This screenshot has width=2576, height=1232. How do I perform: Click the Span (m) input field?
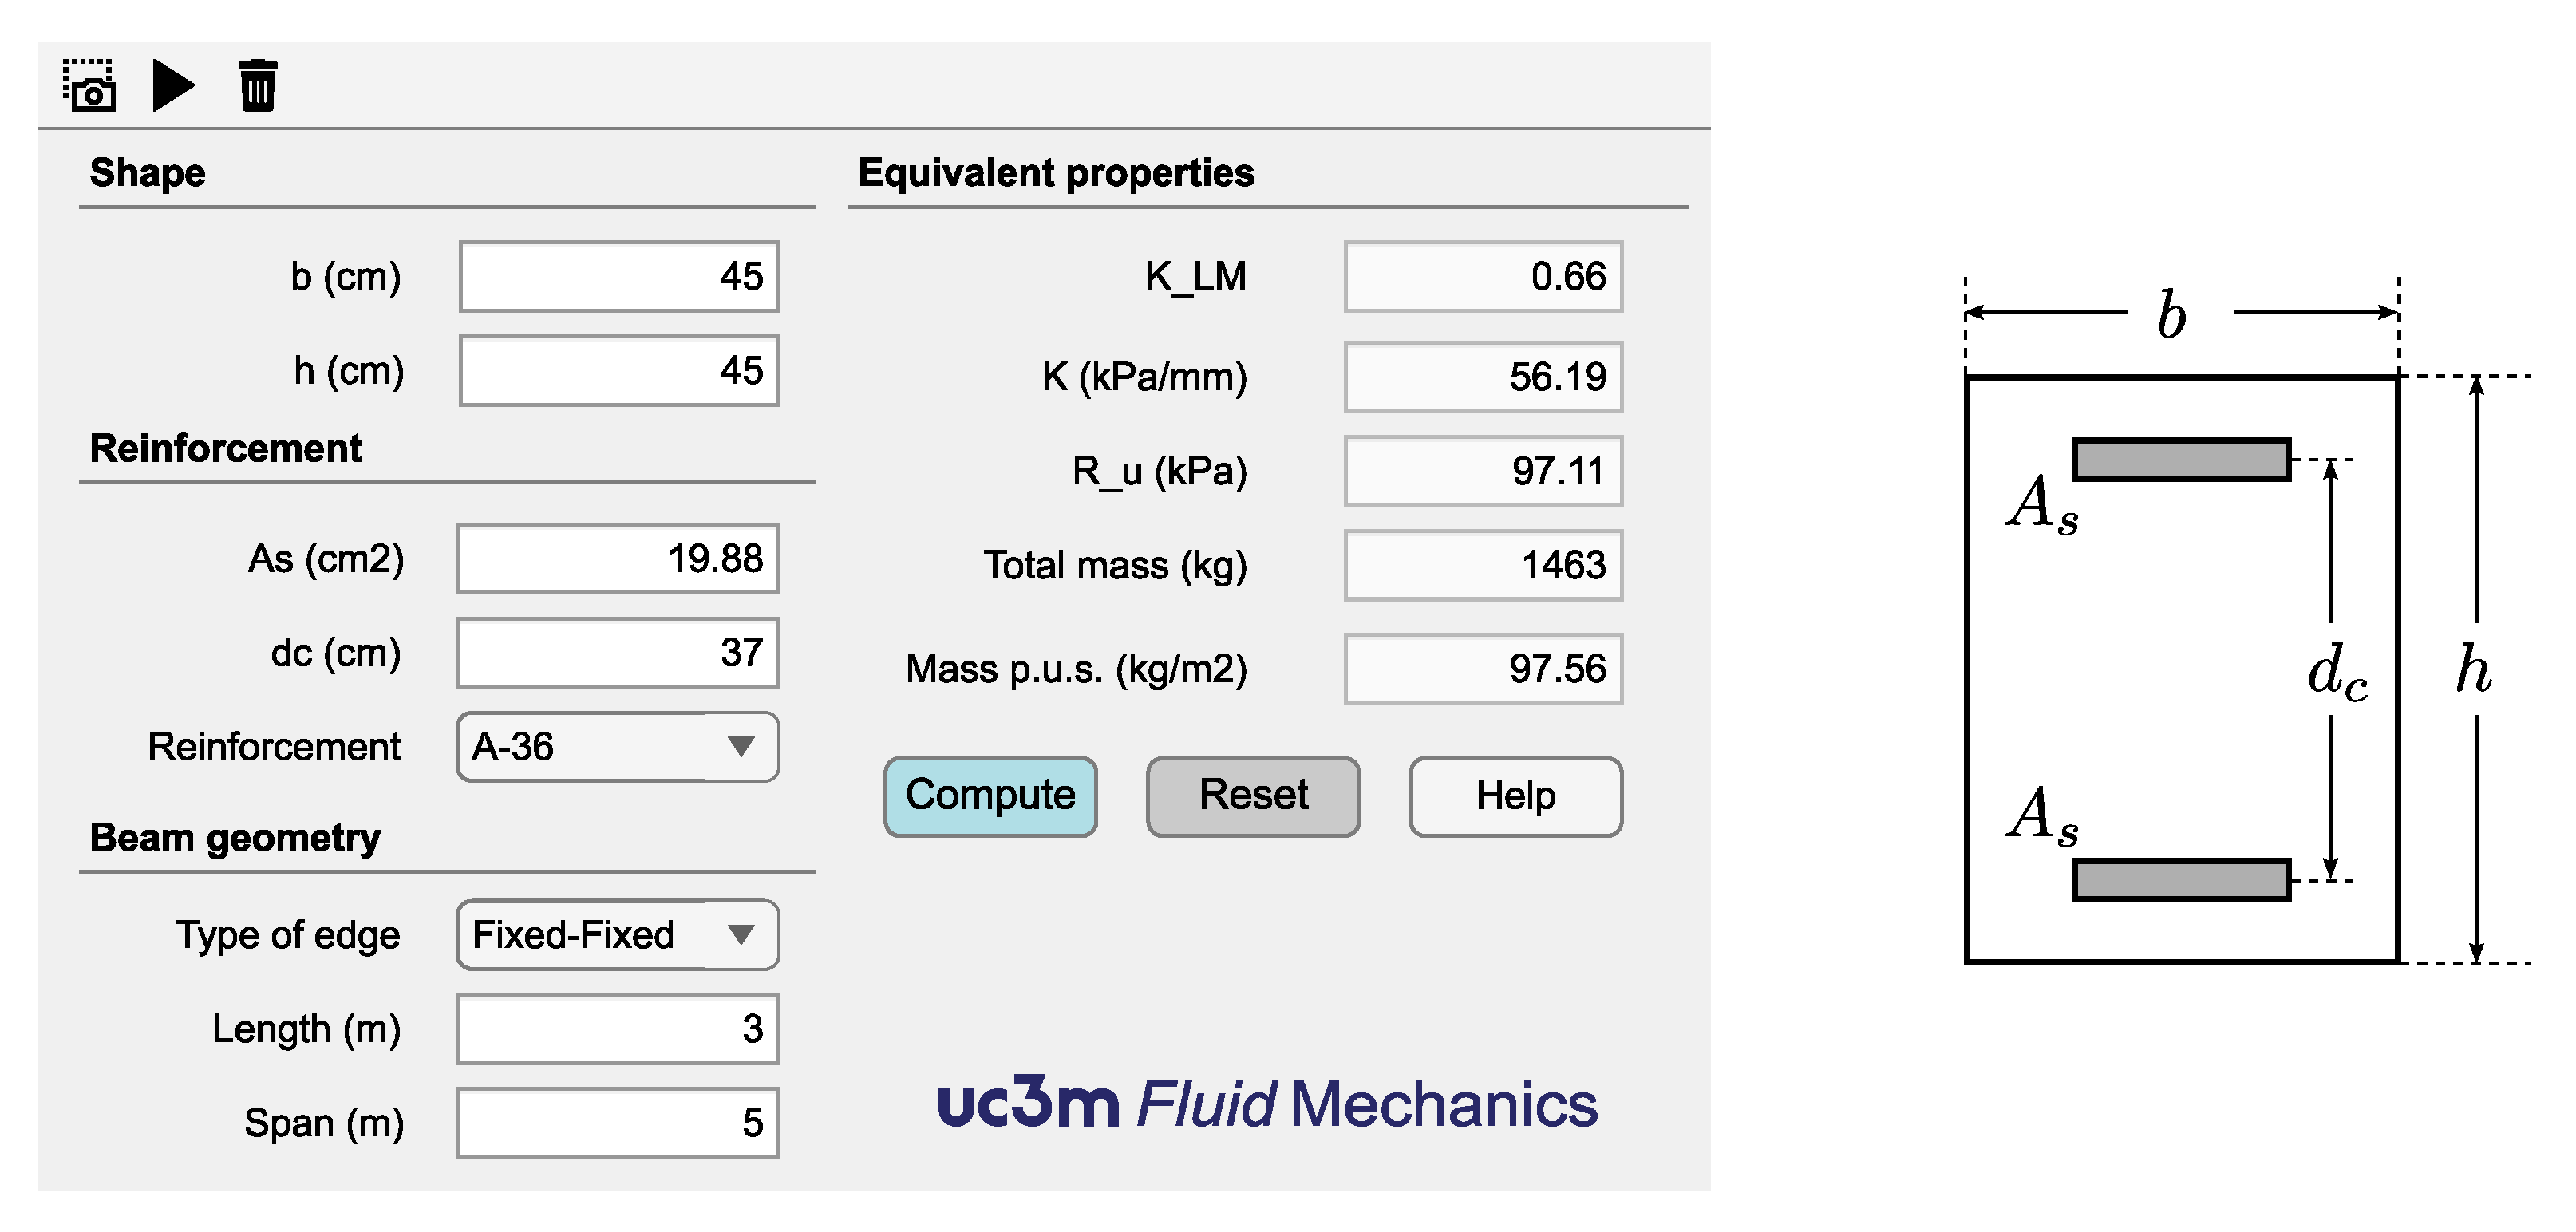coord(617,1123)
